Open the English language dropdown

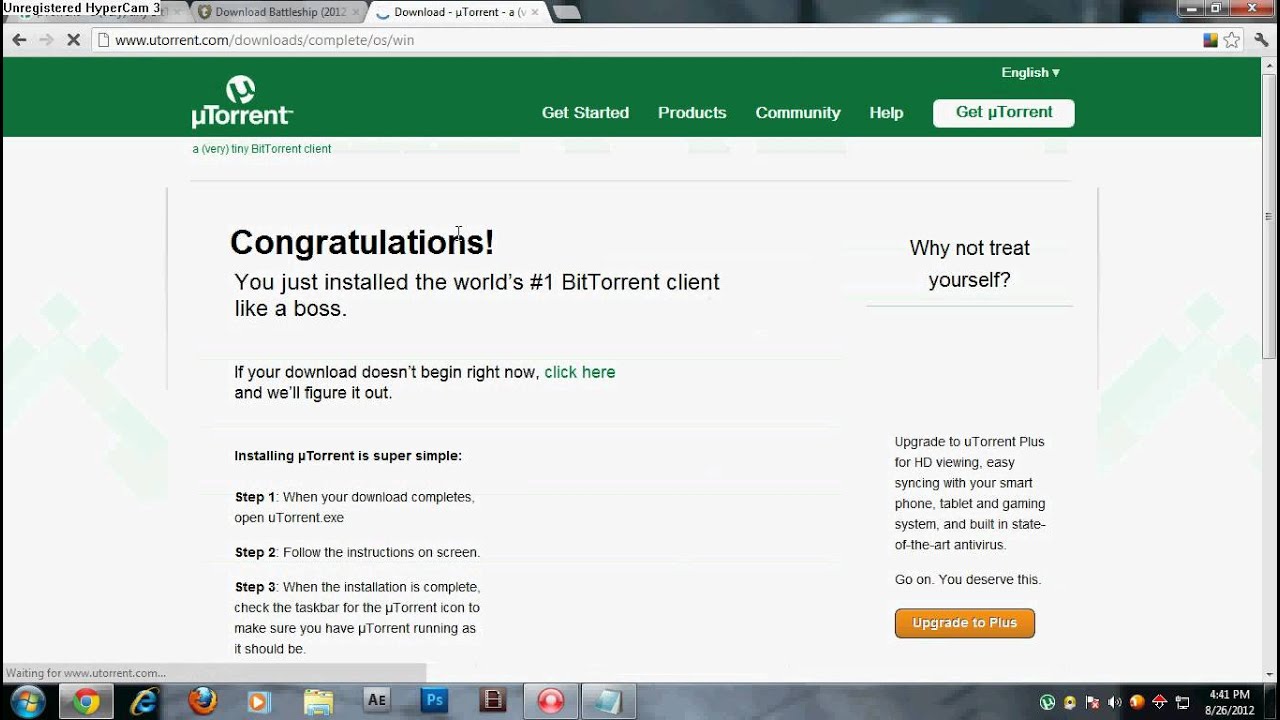point(1030,72)
